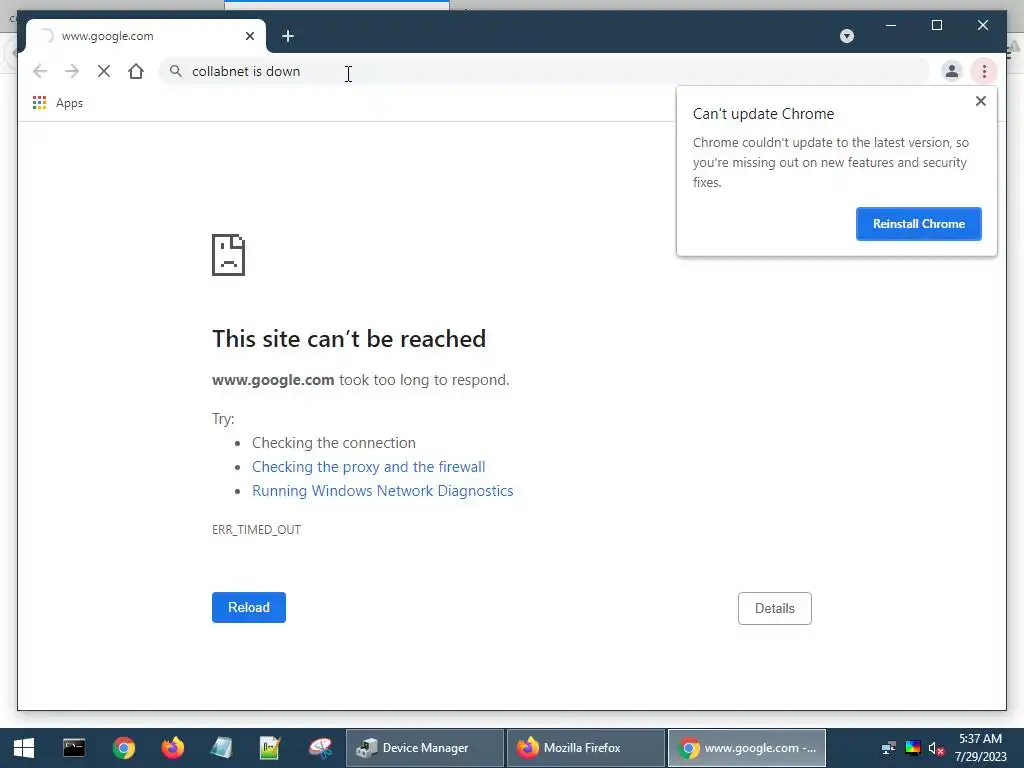This screenshot has width=1024, height=768.
Task: Open the notepad-like taskbar icon
Action: pos(221,748)
